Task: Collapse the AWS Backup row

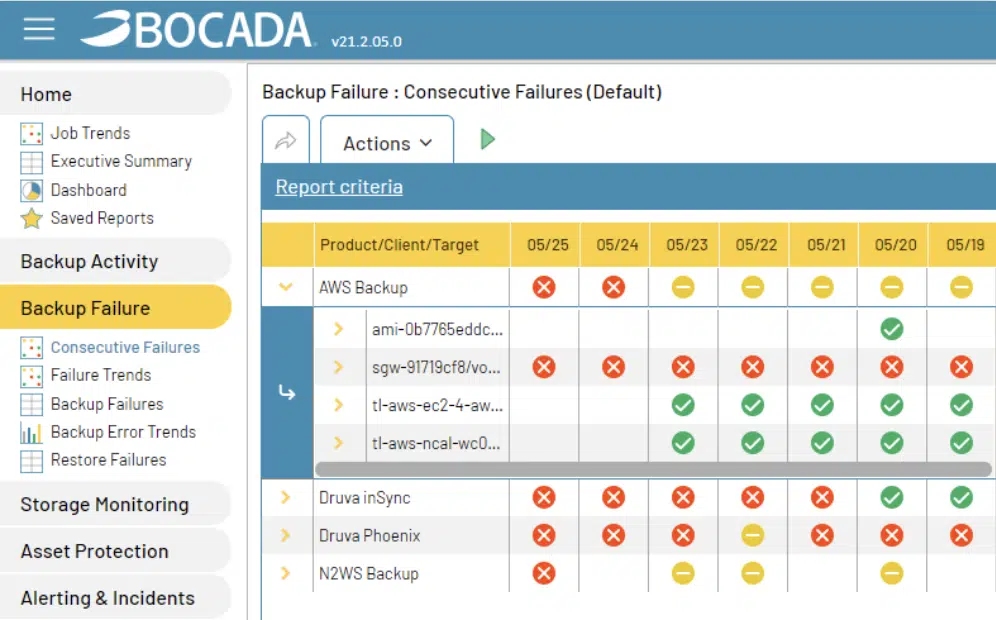Action: pos(286,287)
